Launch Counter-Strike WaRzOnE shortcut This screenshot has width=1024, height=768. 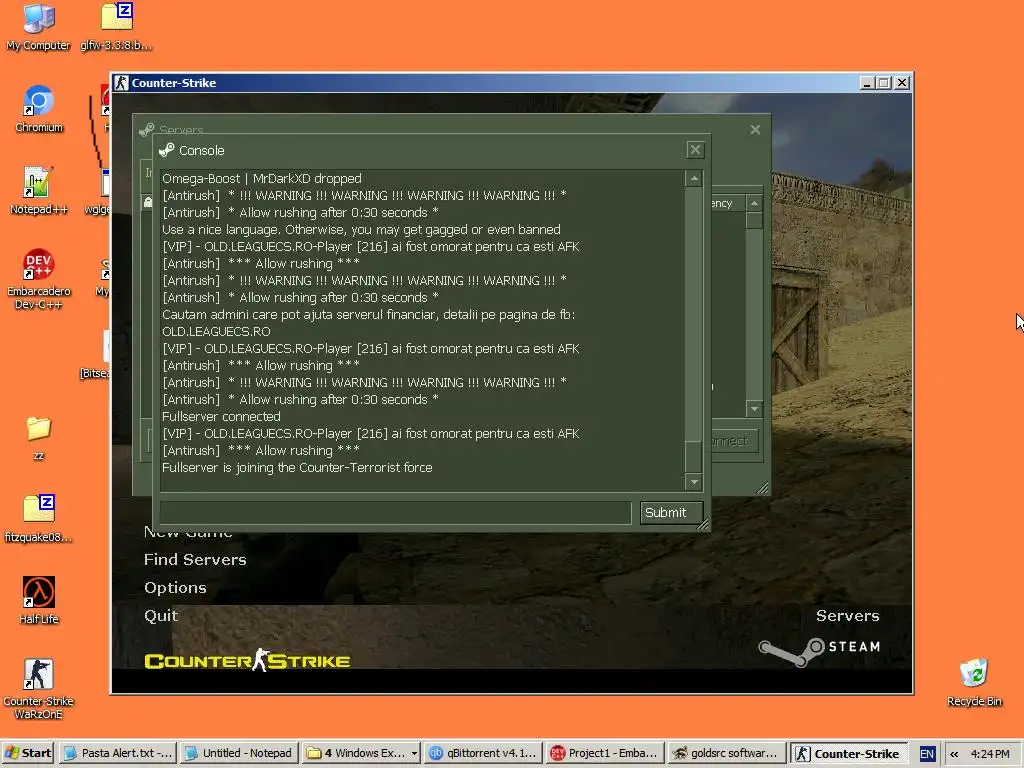(x=39, y=689)
